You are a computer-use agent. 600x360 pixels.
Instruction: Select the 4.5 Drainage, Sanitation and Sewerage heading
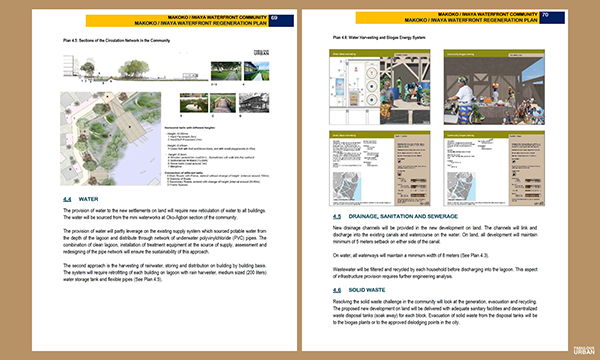coord(395,216)
